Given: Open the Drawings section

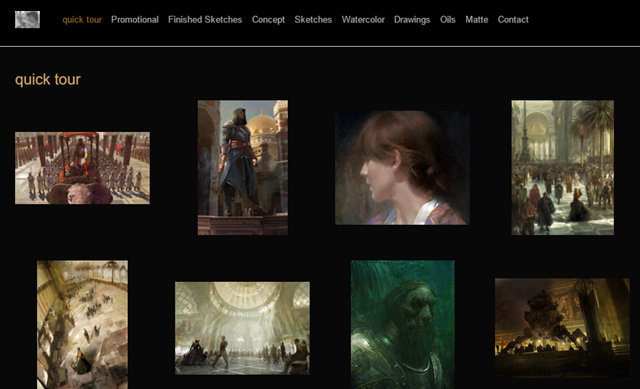Looking at the screenshot, I should [412, 20].
